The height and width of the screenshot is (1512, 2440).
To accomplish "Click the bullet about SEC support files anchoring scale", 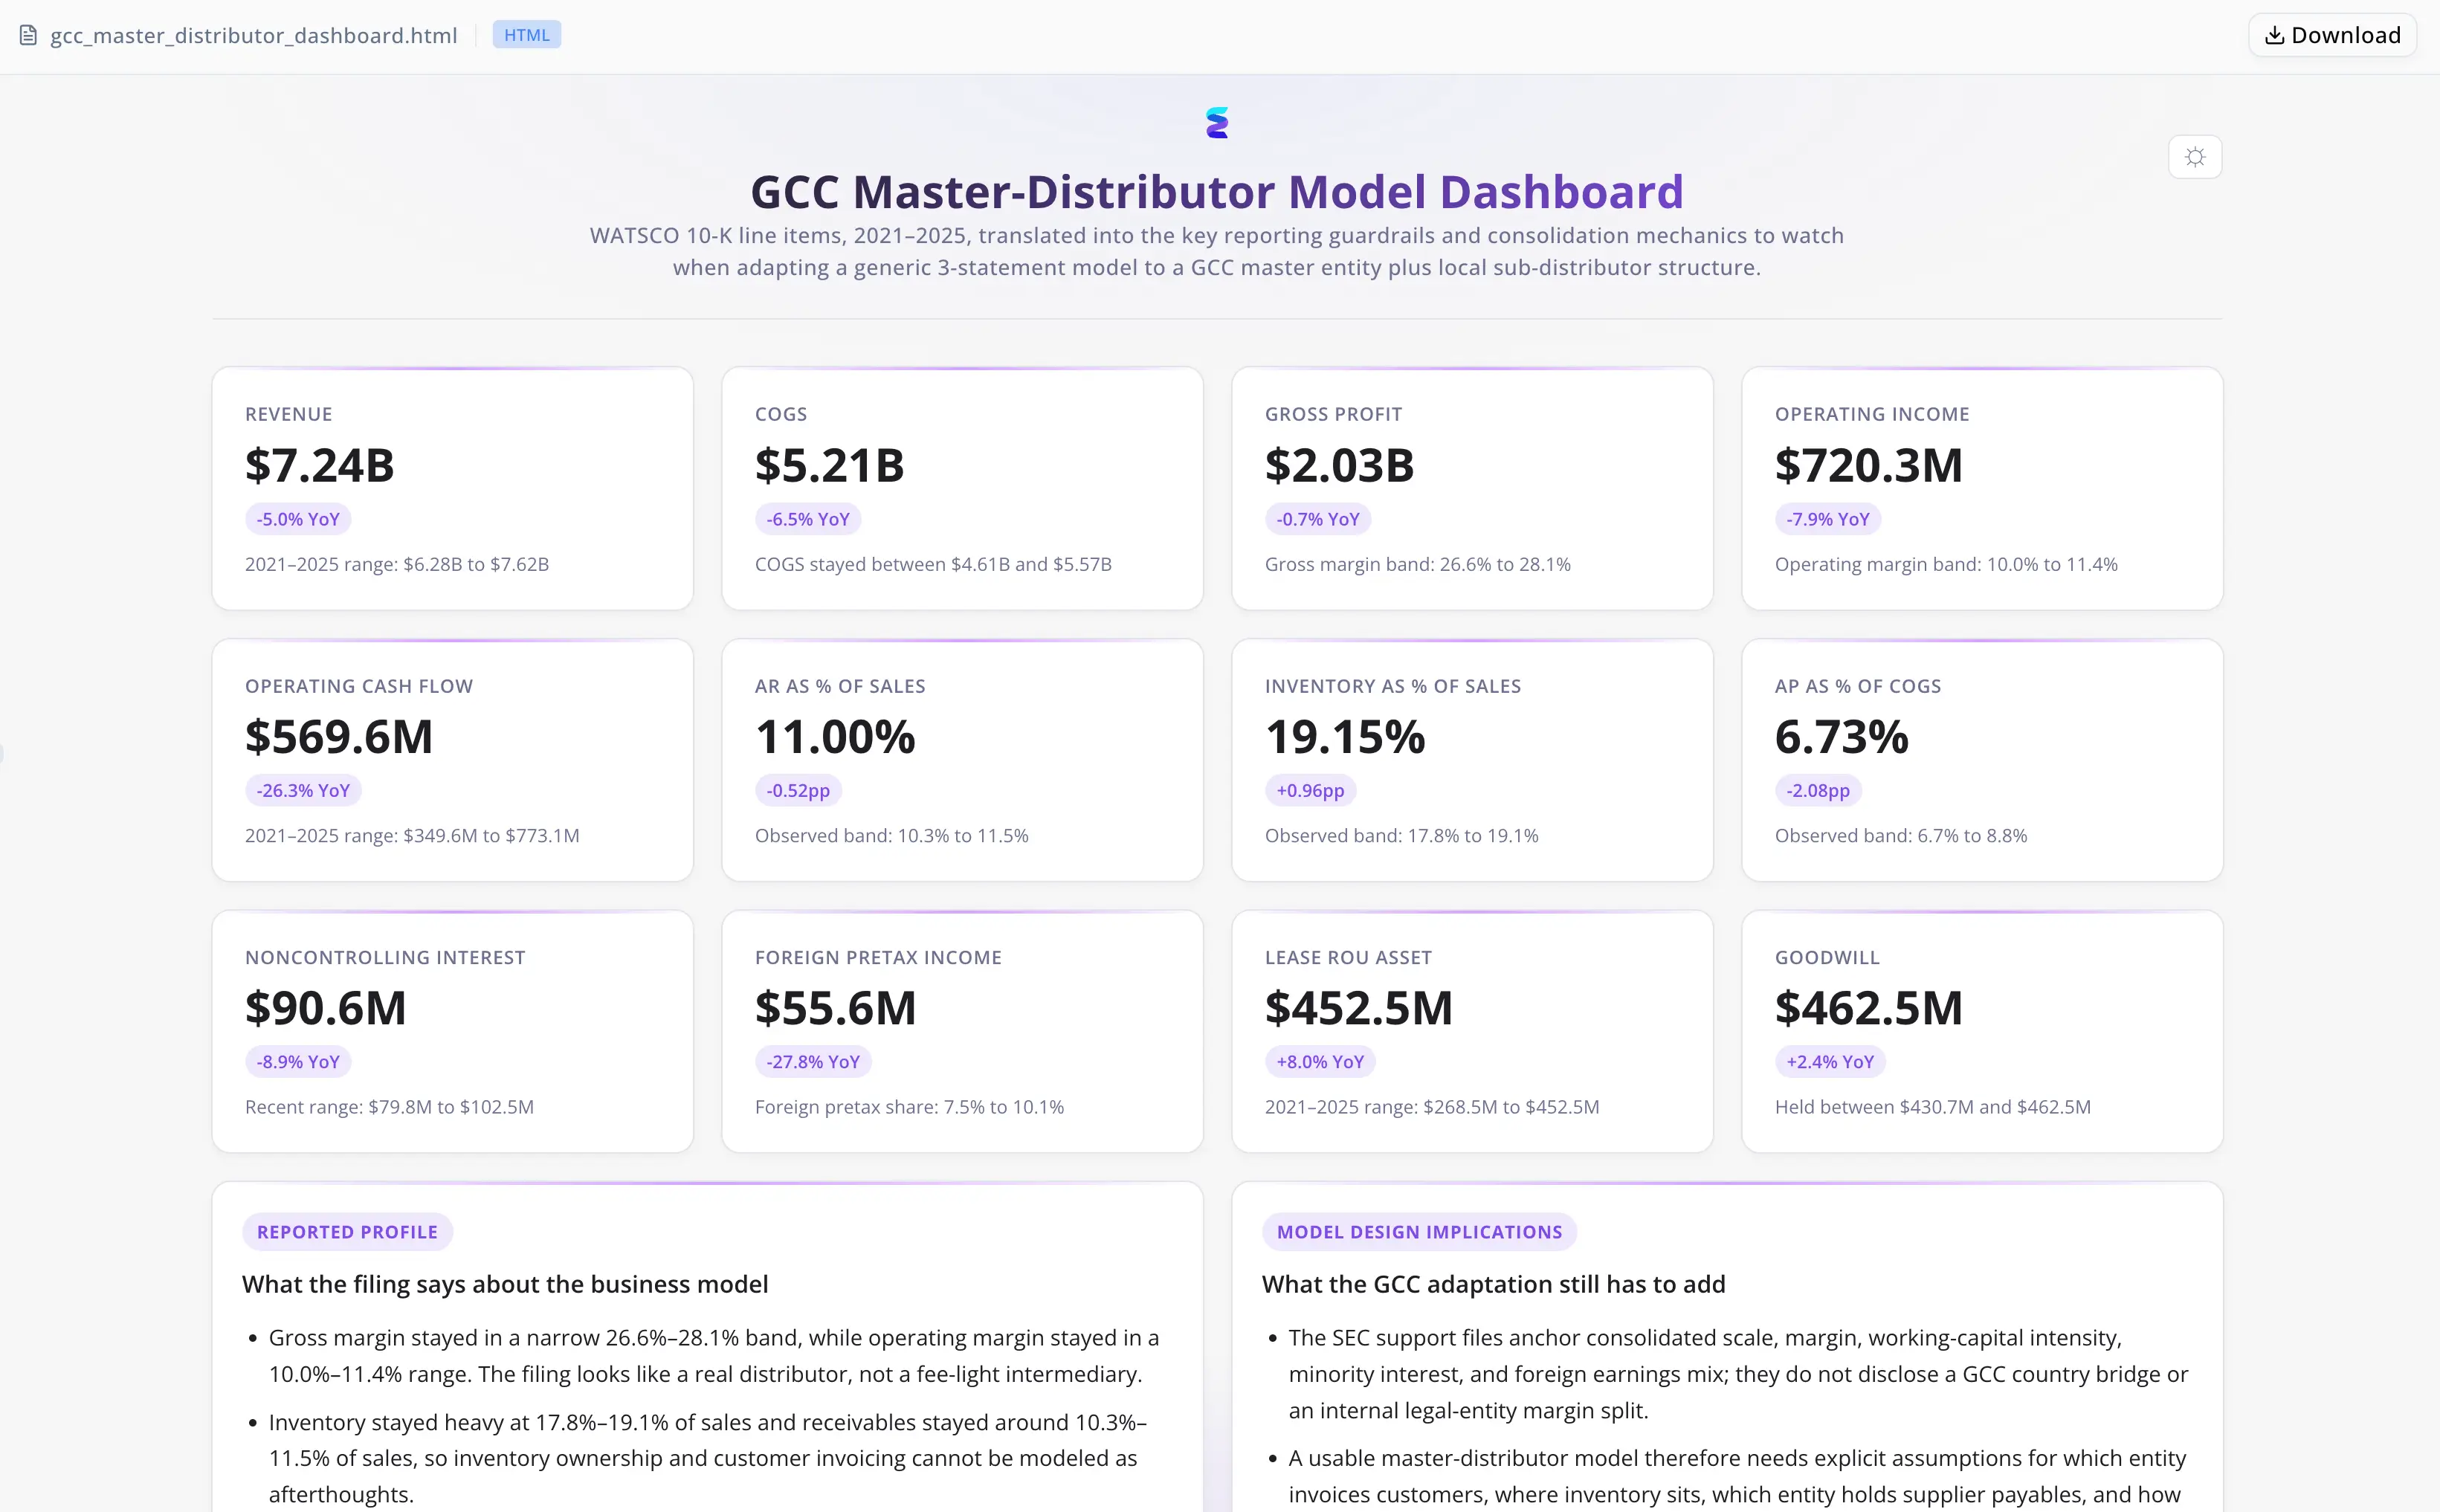I will [1738, 1374].
